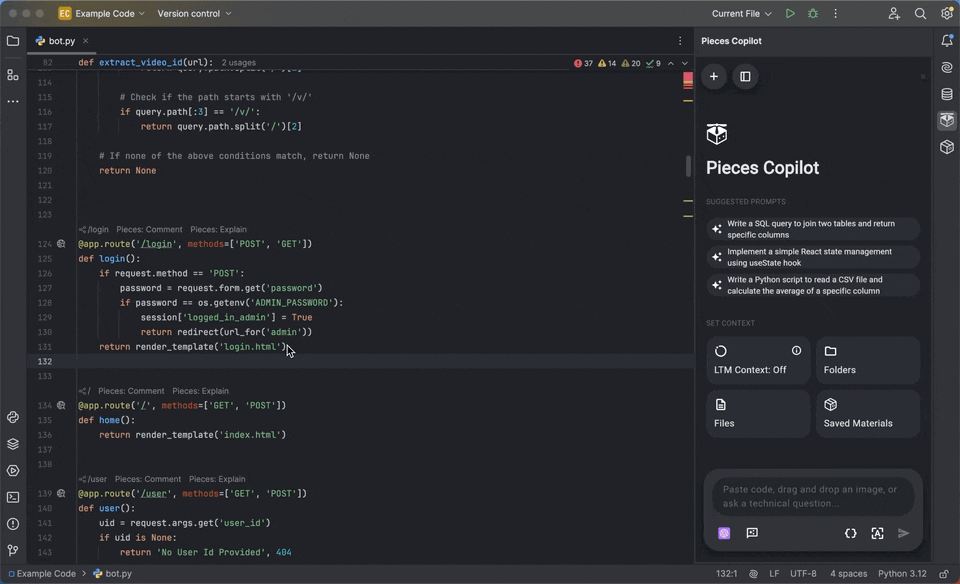The image size is (960, 584).
Task: Show LTM Context info icon
Action: [x=796, y=351]
